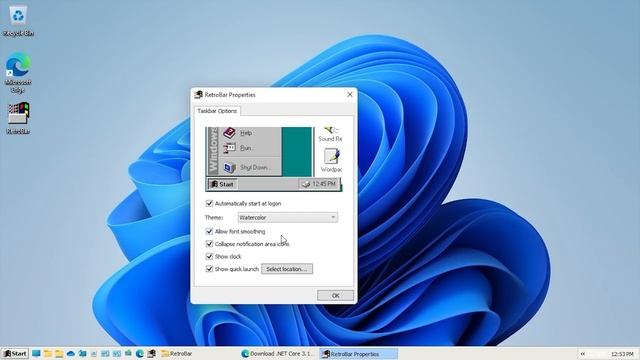
Task: Switch to Download .NET Core 3.1 taskbar button
Action: click(278, 353)
